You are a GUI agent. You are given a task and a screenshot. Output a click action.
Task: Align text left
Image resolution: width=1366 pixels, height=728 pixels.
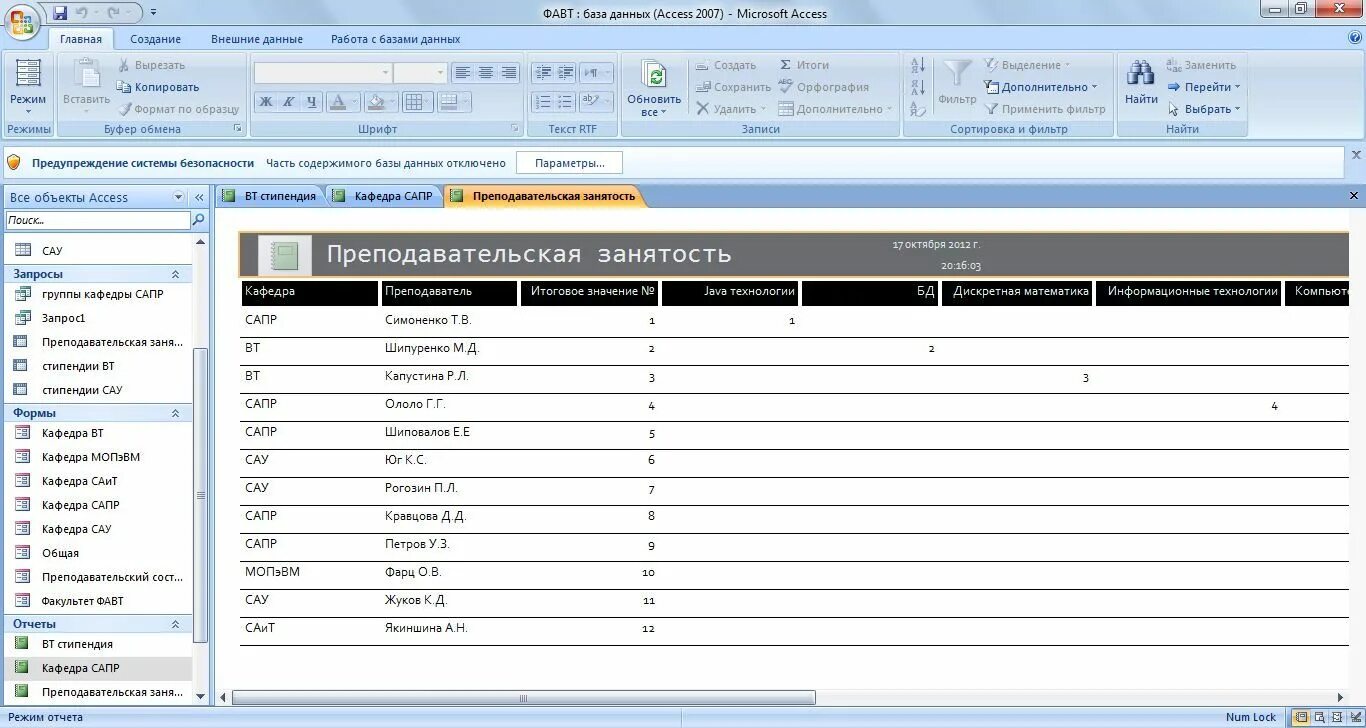(462, 73)
